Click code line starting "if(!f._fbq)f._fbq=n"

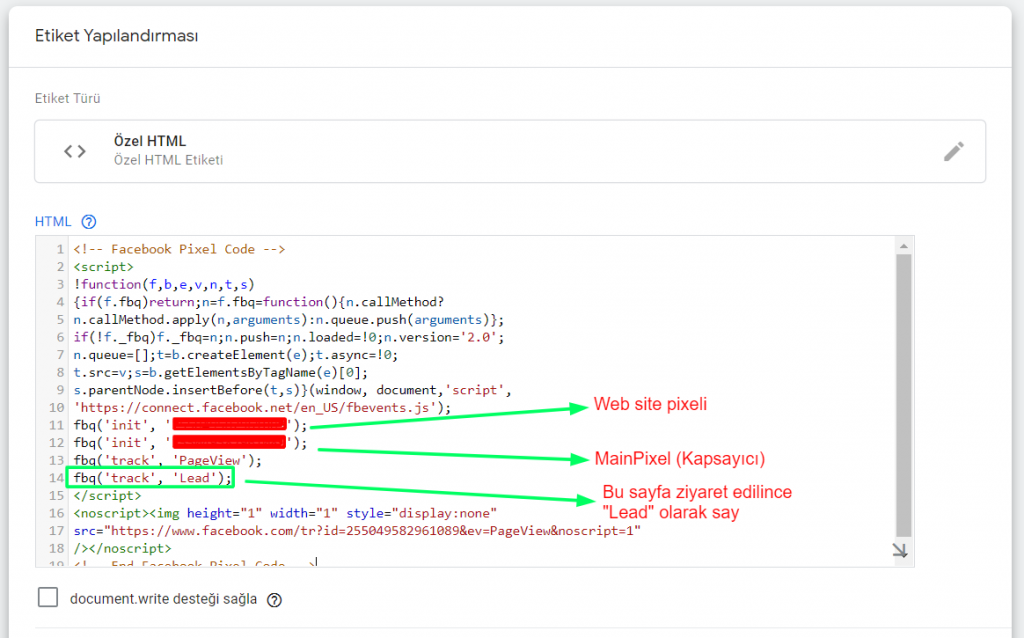(x=289, y=338)
